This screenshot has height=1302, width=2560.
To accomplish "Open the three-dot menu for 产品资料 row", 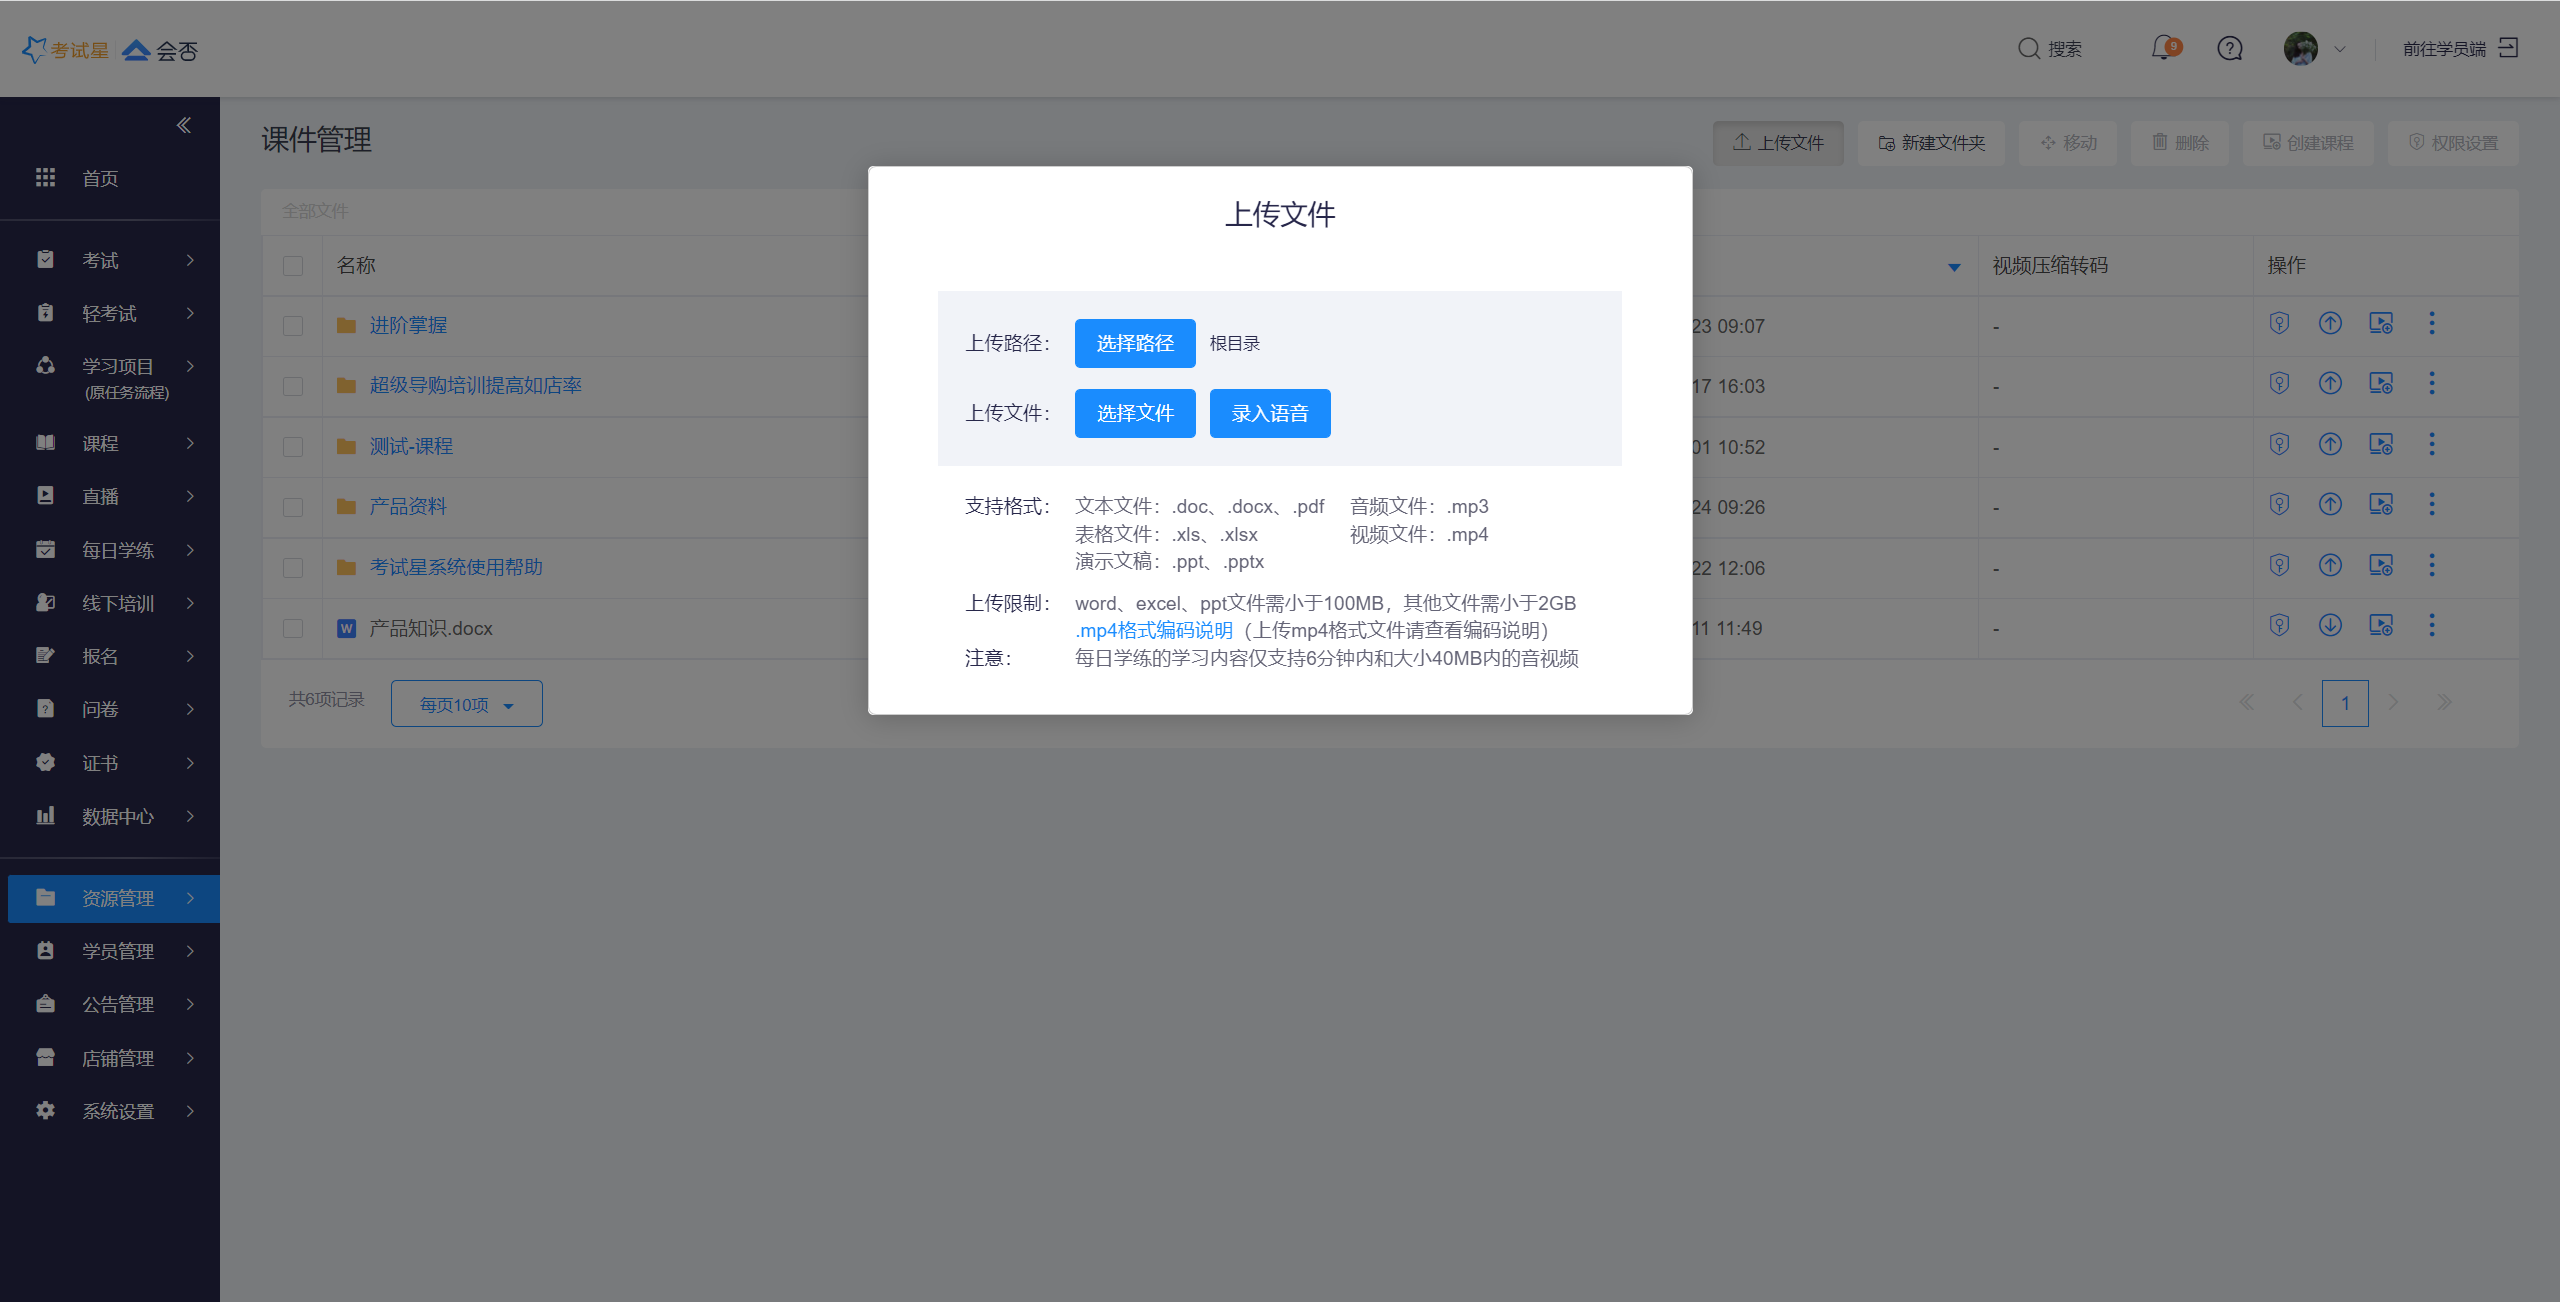I will click(2432, 505).
